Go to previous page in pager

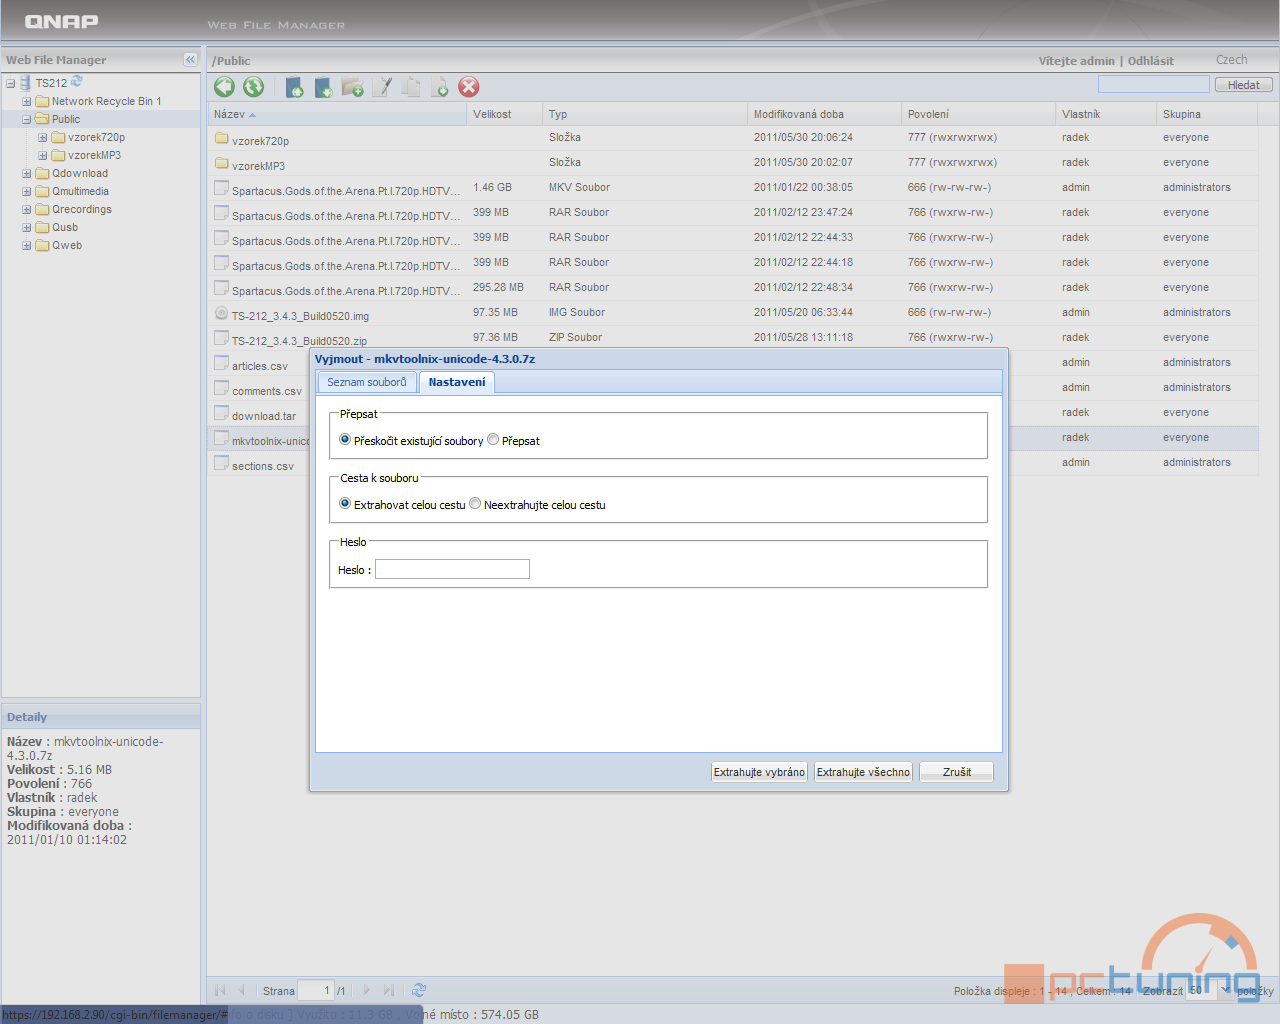(x=241, y=990)
